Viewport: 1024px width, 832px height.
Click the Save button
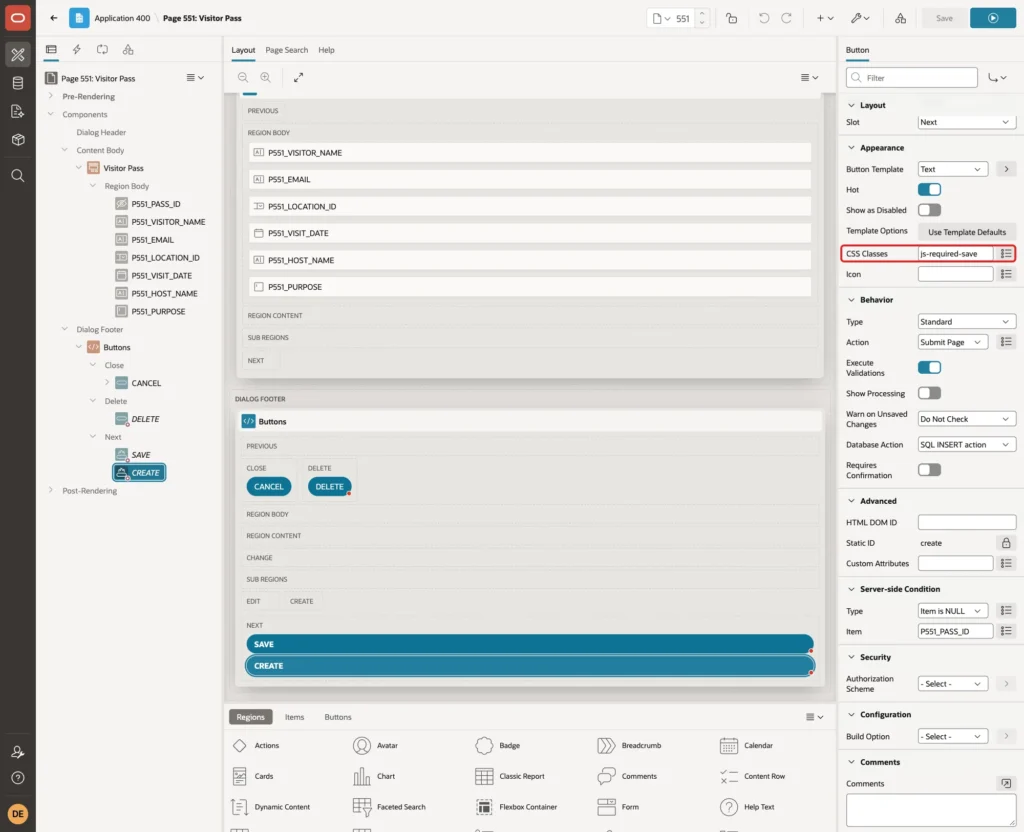pyautogui.click(x=944, y=18)
